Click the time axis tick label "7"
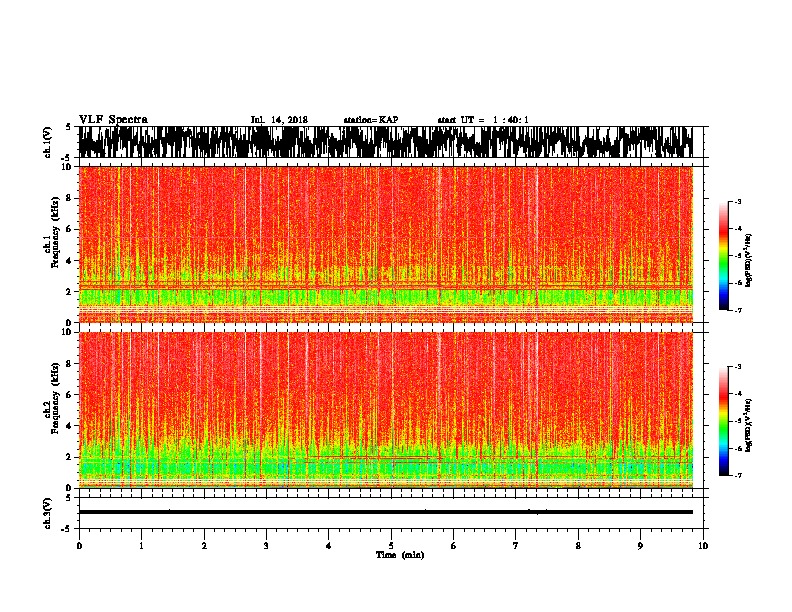Image resolution: width=792 pixels, height=612 pixels. pyautogui.click(x=516, y=546)
